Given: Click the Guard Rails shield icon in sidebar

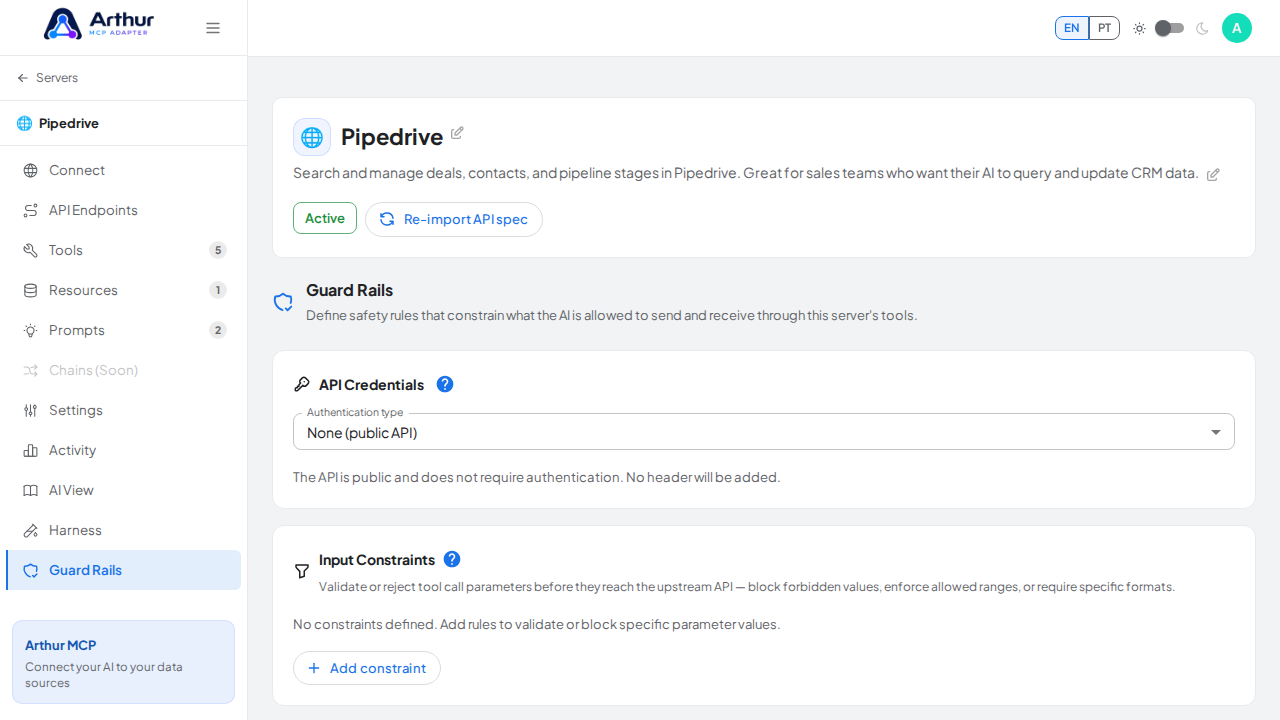Looking at the screenshot, I should click(x=31, y=571).
